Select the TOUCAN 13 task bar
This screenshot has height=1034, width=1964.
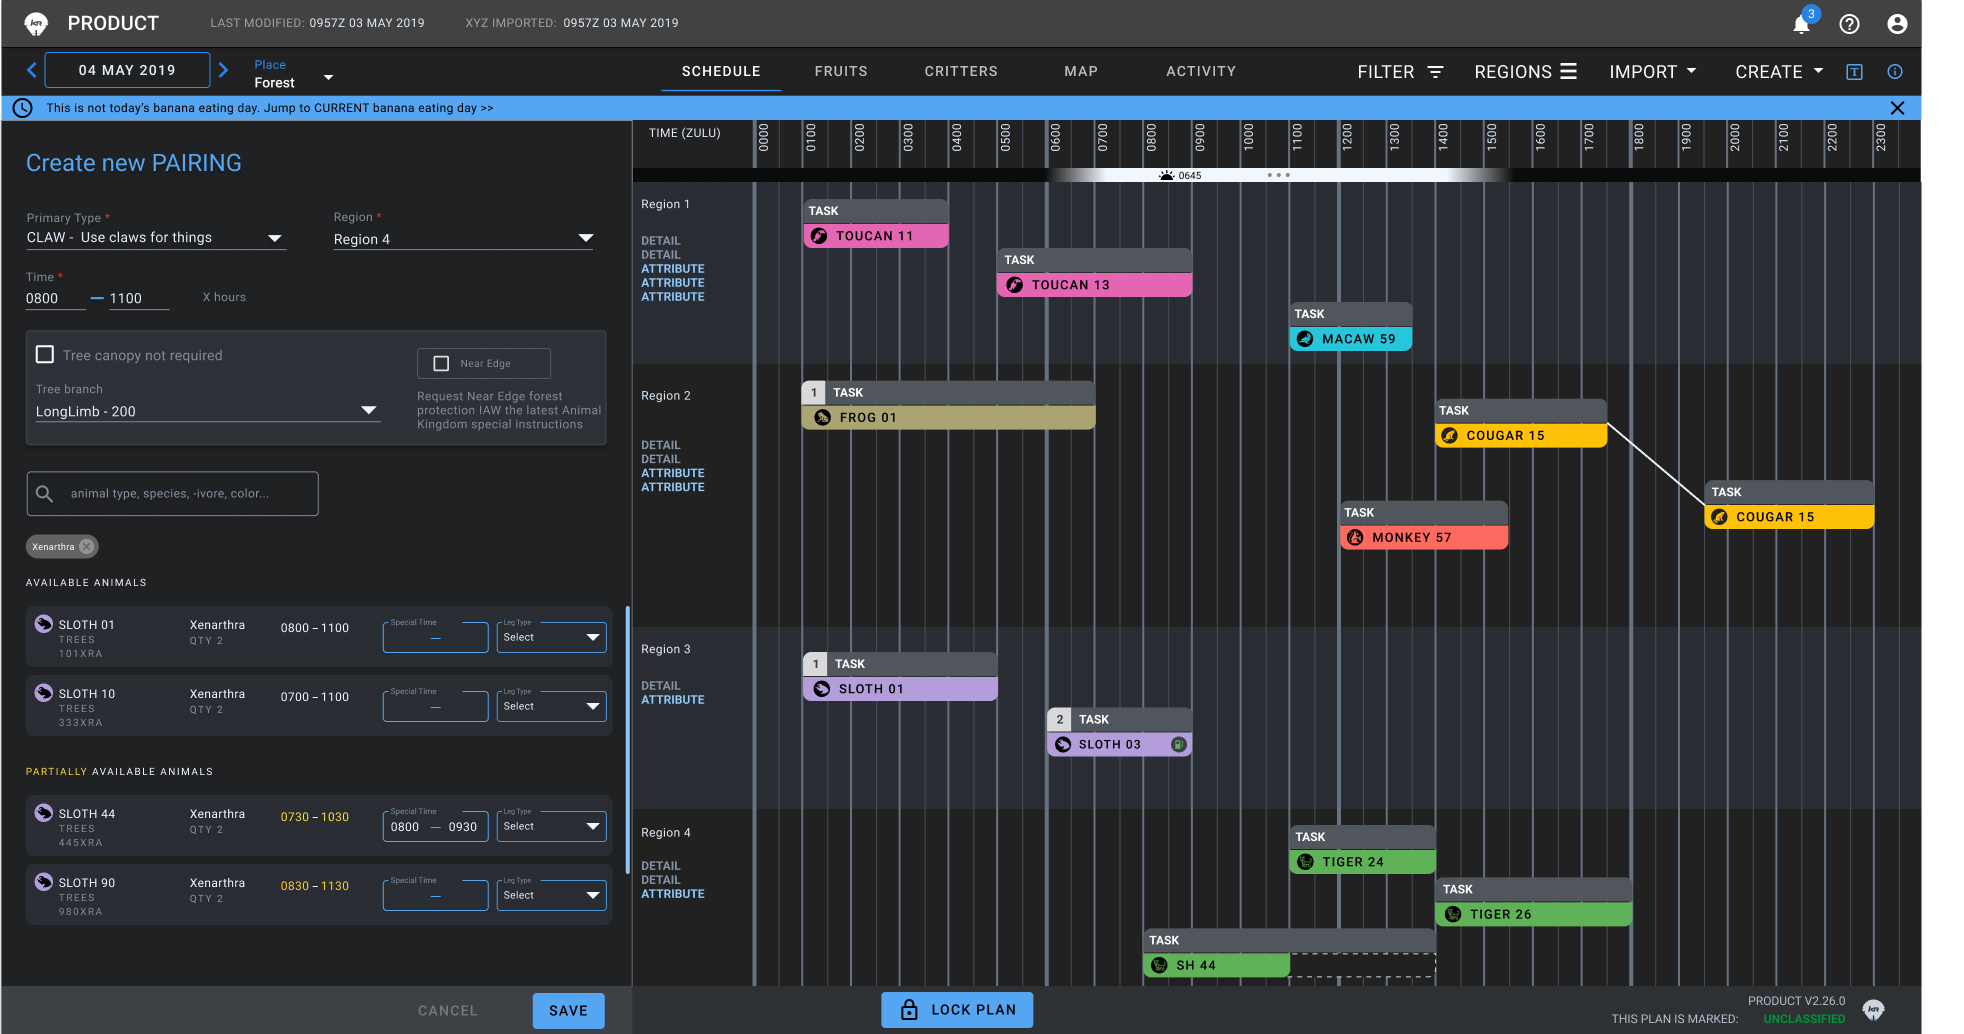pyautogui.click(x=1094, y=273)
